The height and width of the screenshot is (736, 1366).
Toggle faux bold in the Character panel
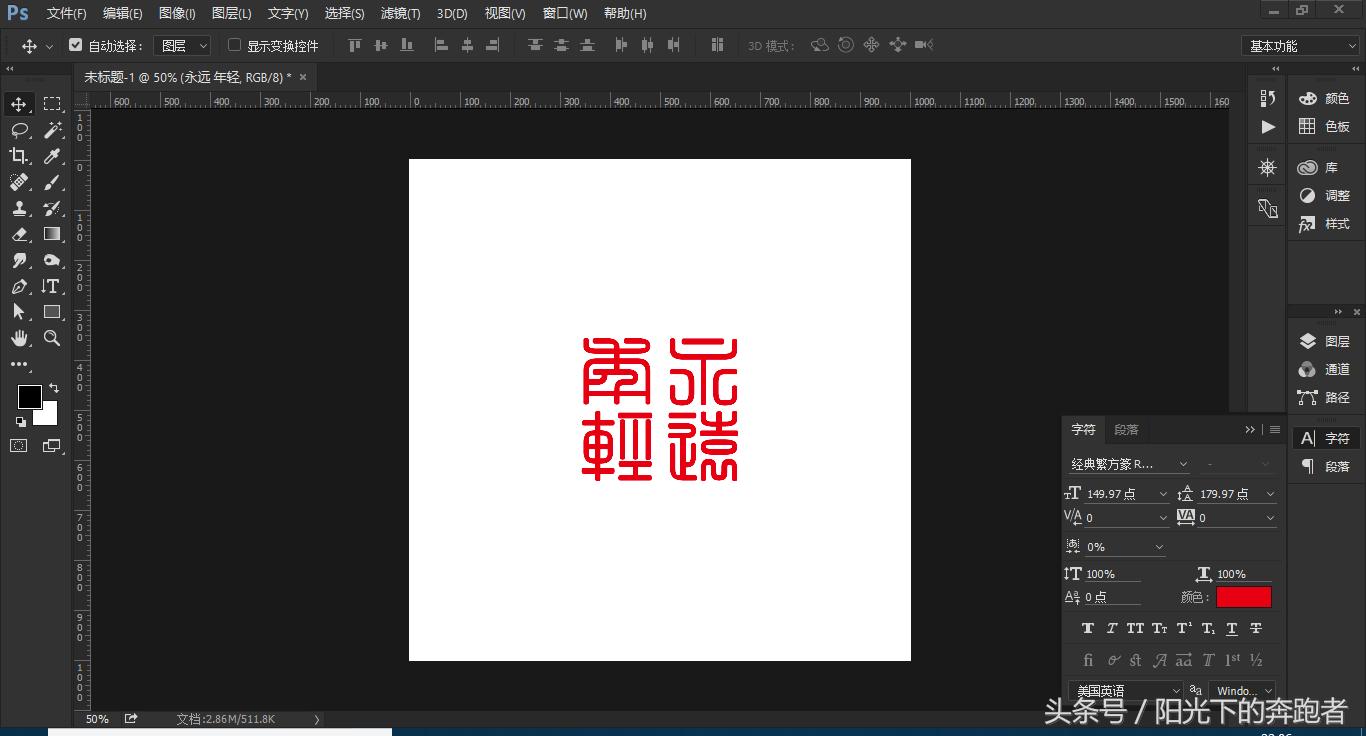(x=1087, y=628)
